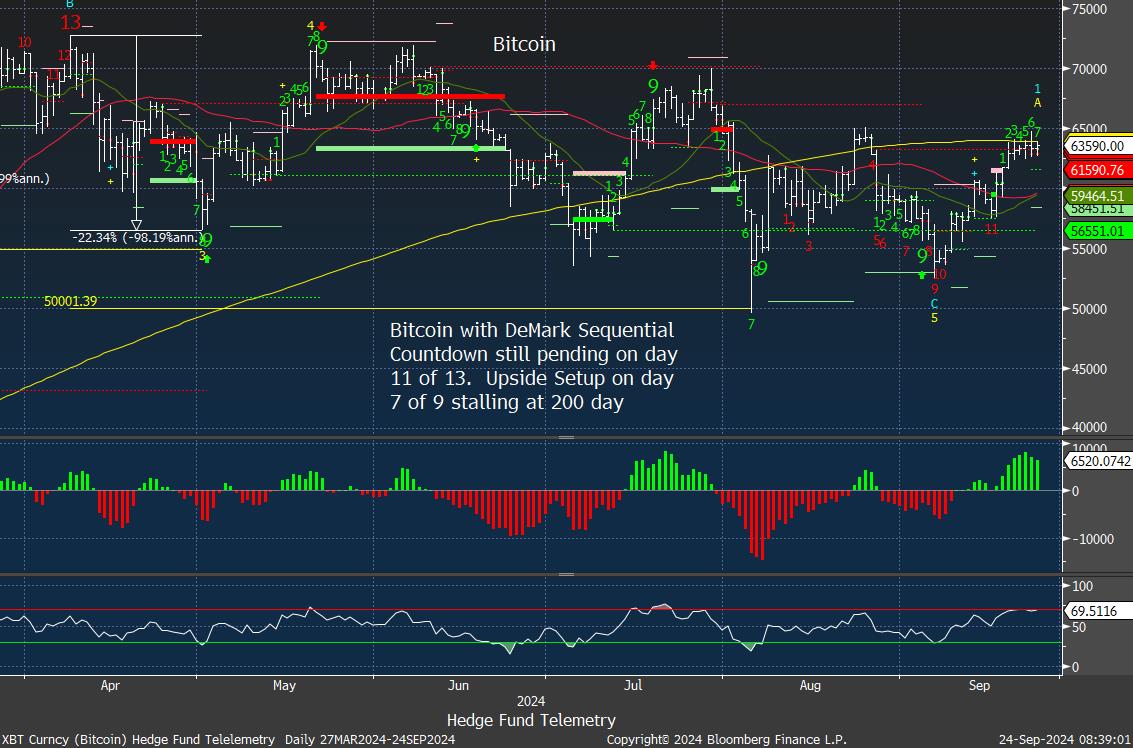Click the red down arrow above the May high
This screenshot has width=1133, height=748.
pyautogui.click(x=322, y=26)
